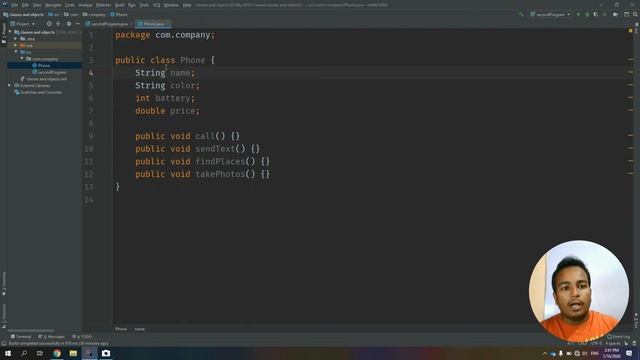Click the Build project hammer icon

click(521, 14)
